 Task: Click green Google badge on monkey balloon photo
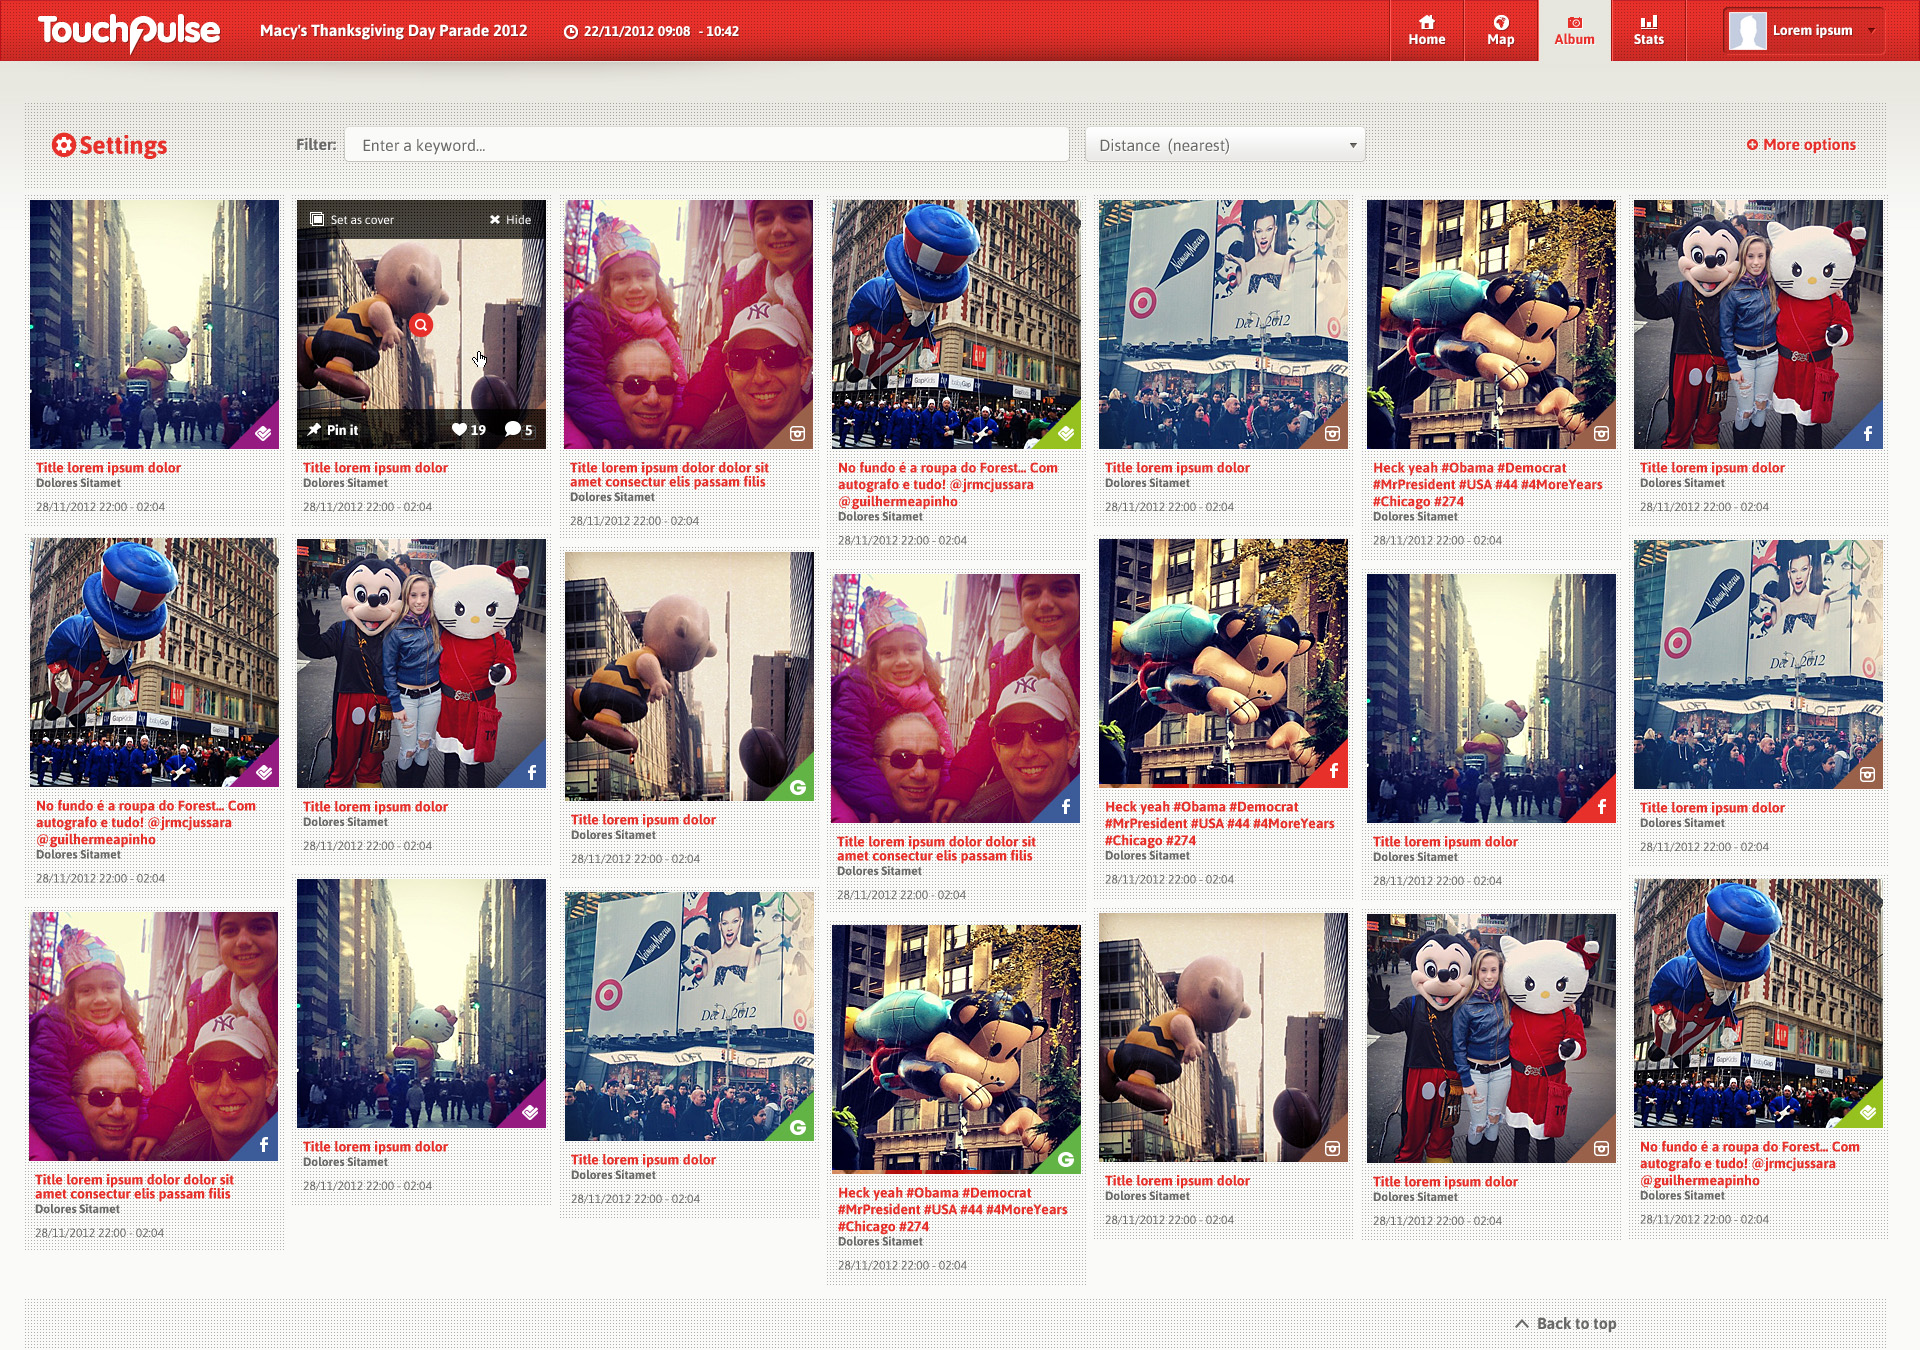(x=1065, y=1158)
